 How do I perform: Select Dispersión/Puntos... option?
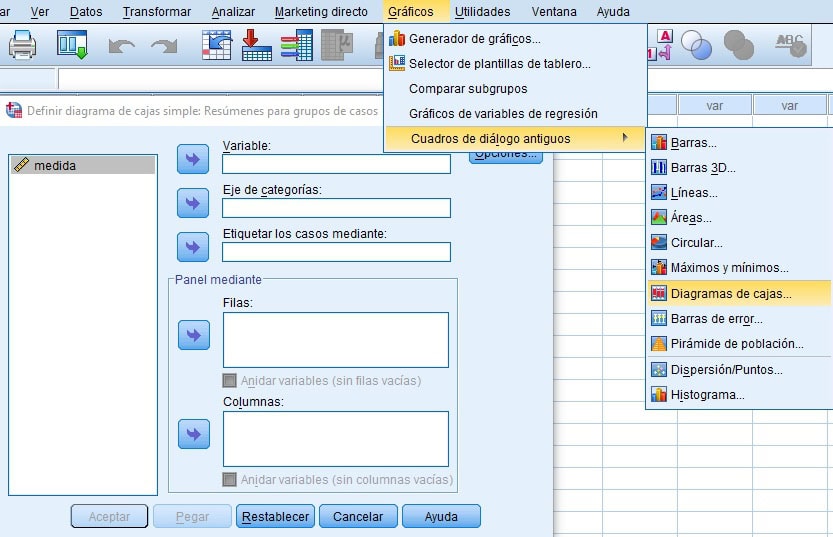[740, 370]
